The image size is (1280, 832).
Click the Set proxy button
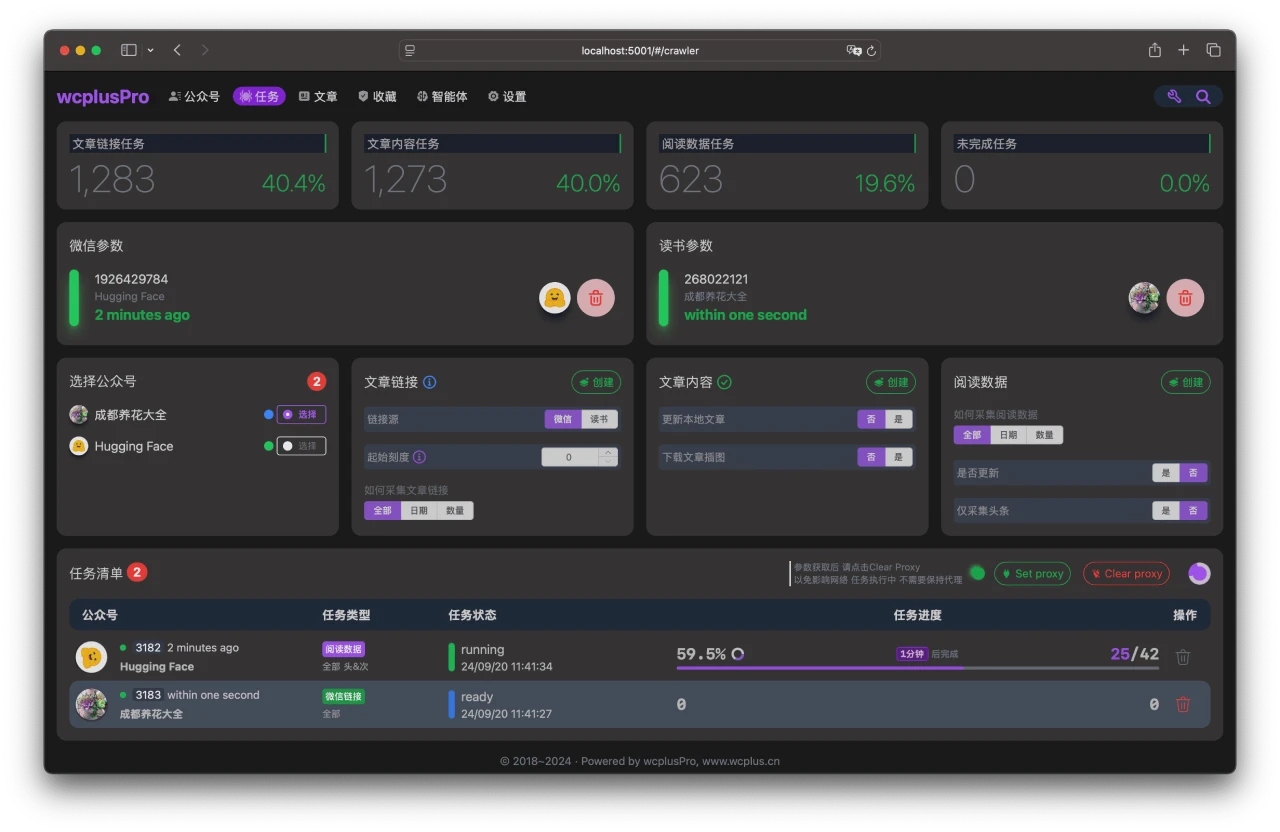point(1032,574)
